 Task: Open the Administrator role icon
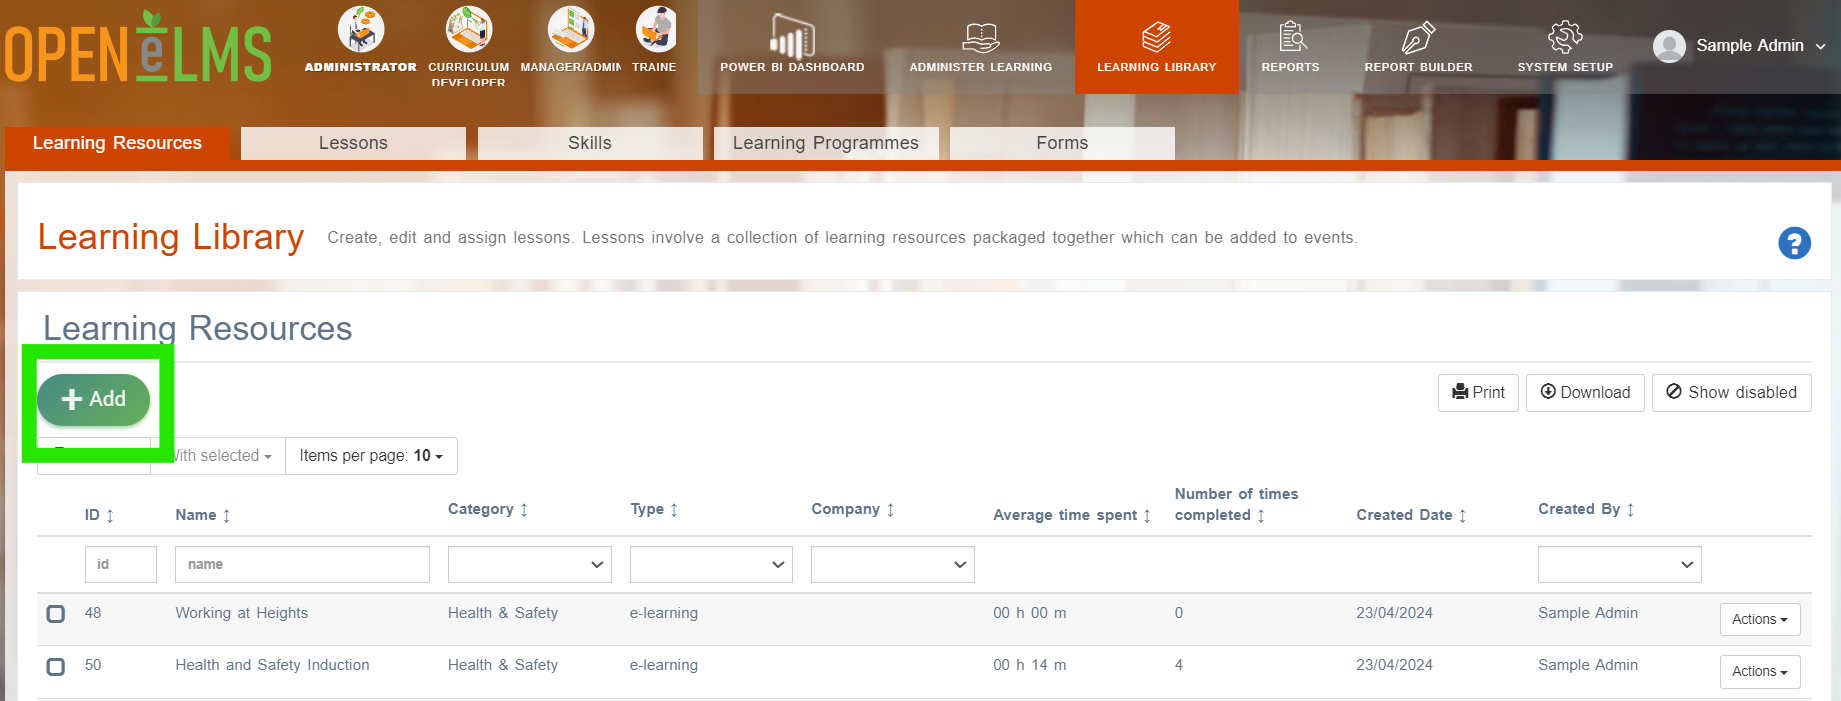[x=361, y=29]
